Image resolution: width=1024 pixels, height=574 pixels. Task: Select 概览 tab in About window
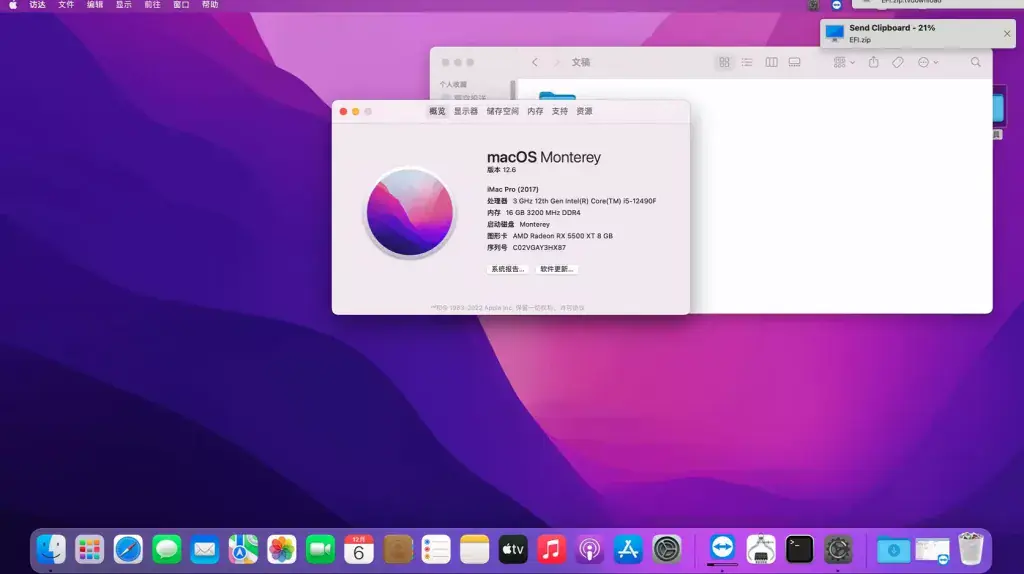[437, 111]
